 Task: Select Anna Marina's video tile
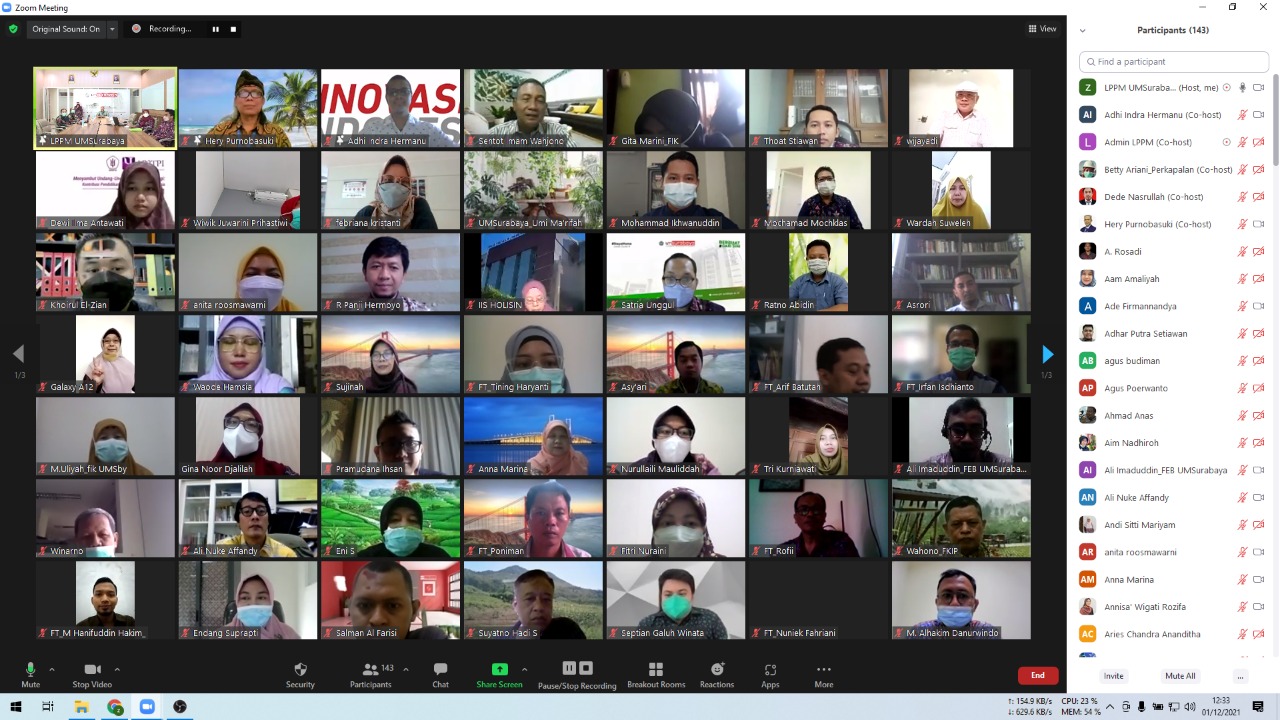pos(533,436)
